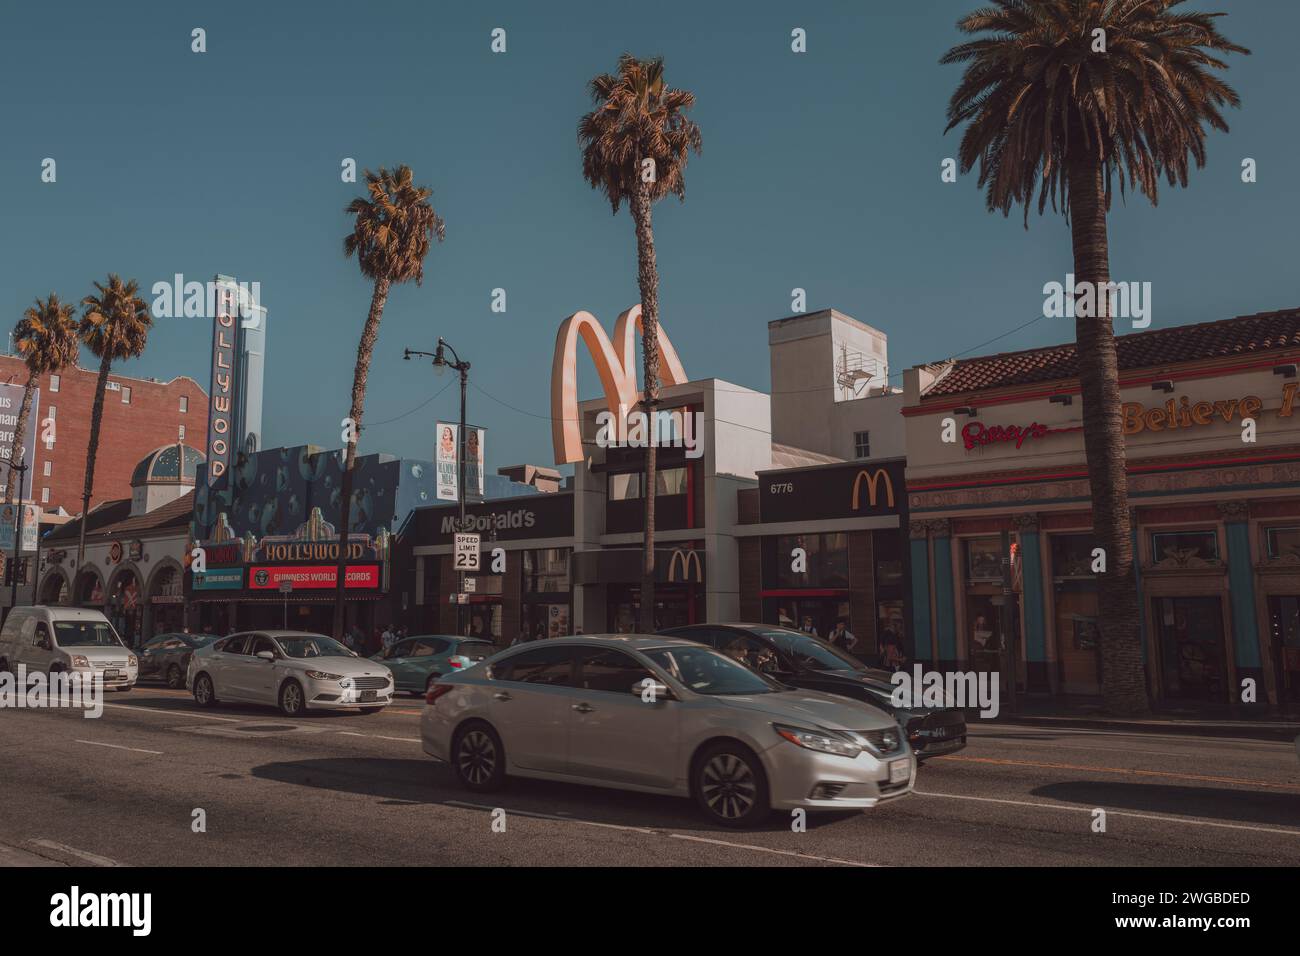Image resolution: width=1300 pixels, height=956 pixels.
Task: Click the 6776 address number
Action: (781, 488)
